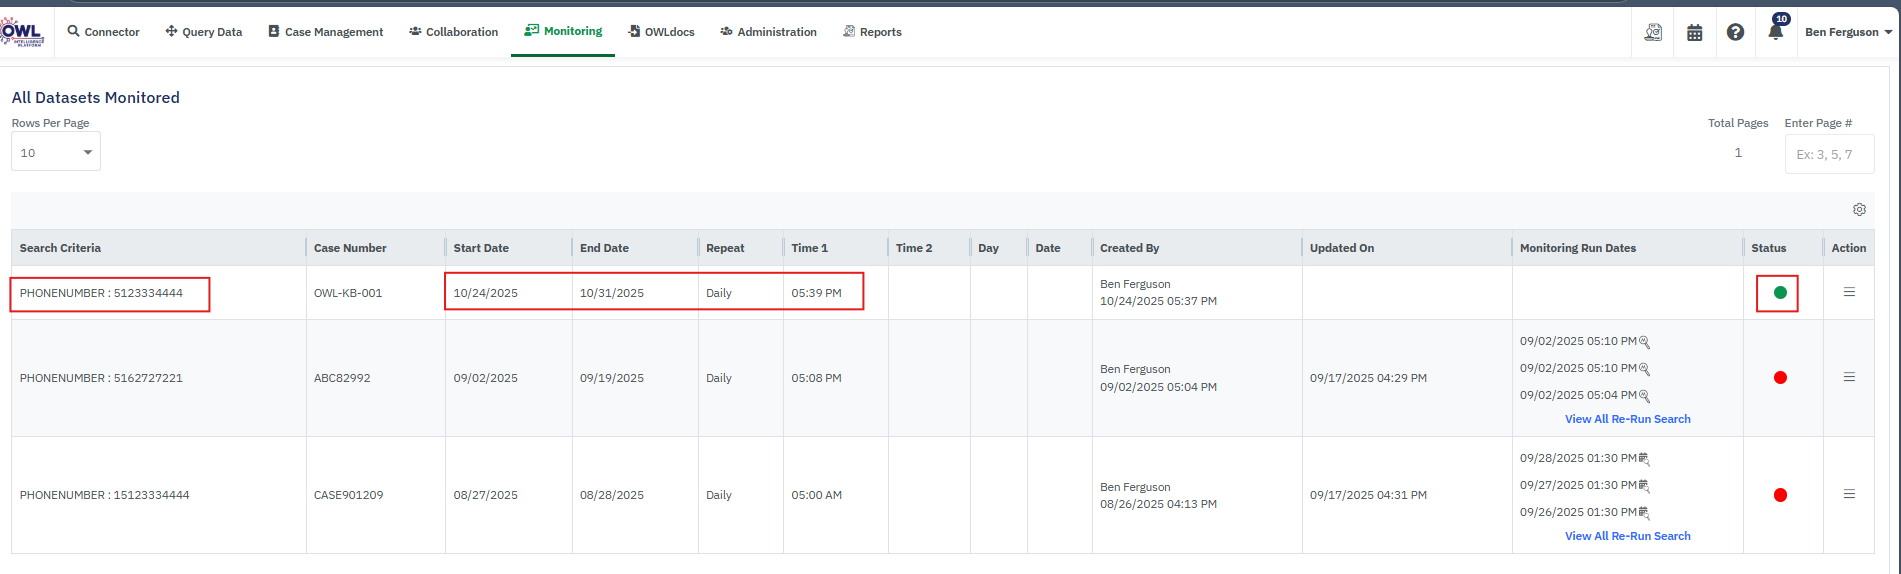Open the Reports menu
1901x574 pixels.
[x=872, y=32]
